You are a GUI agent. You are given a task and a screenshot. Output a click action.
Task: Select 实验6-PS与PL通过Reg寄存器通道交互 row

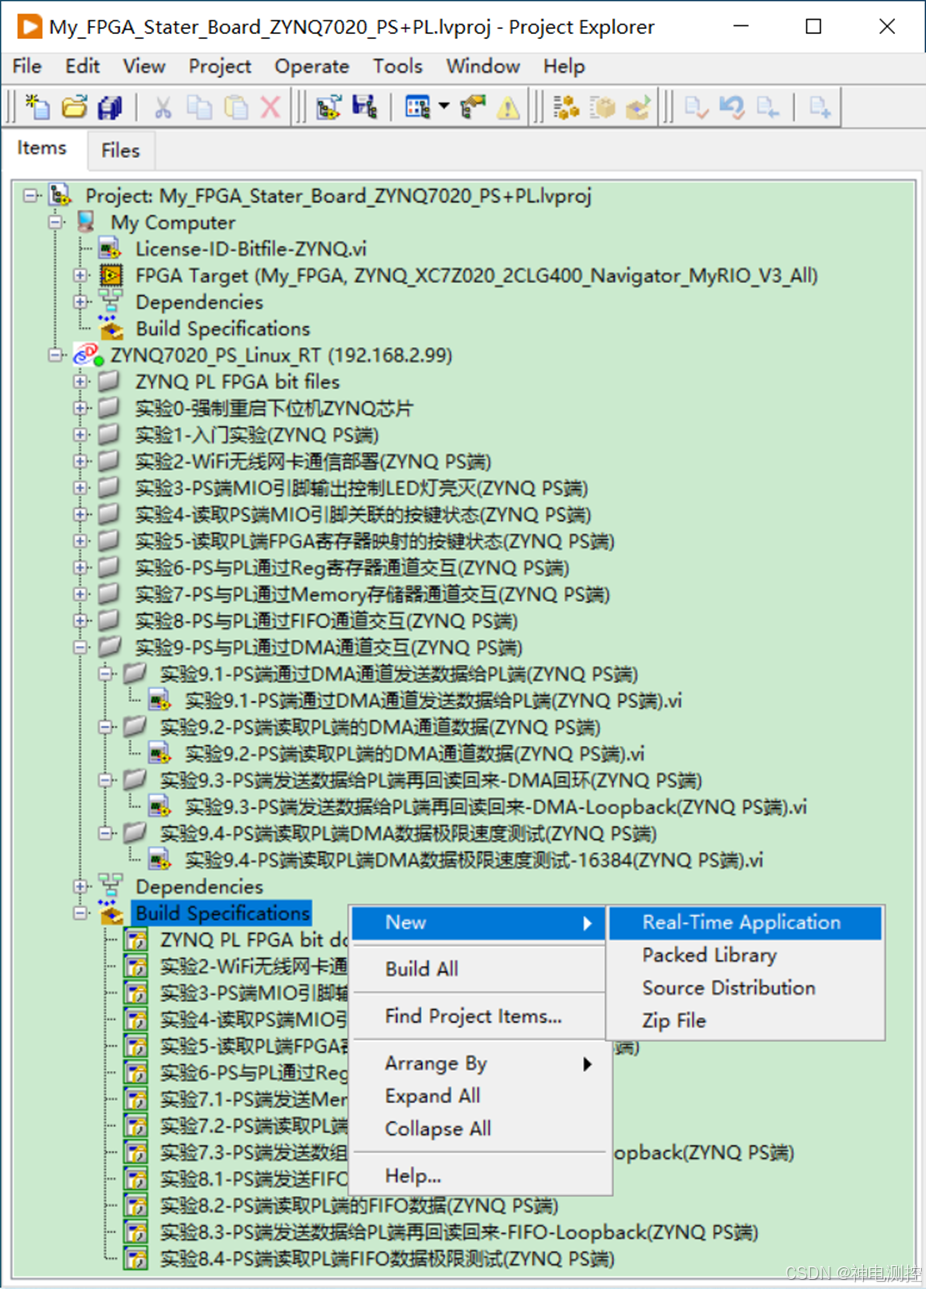(x=352, y=567)
